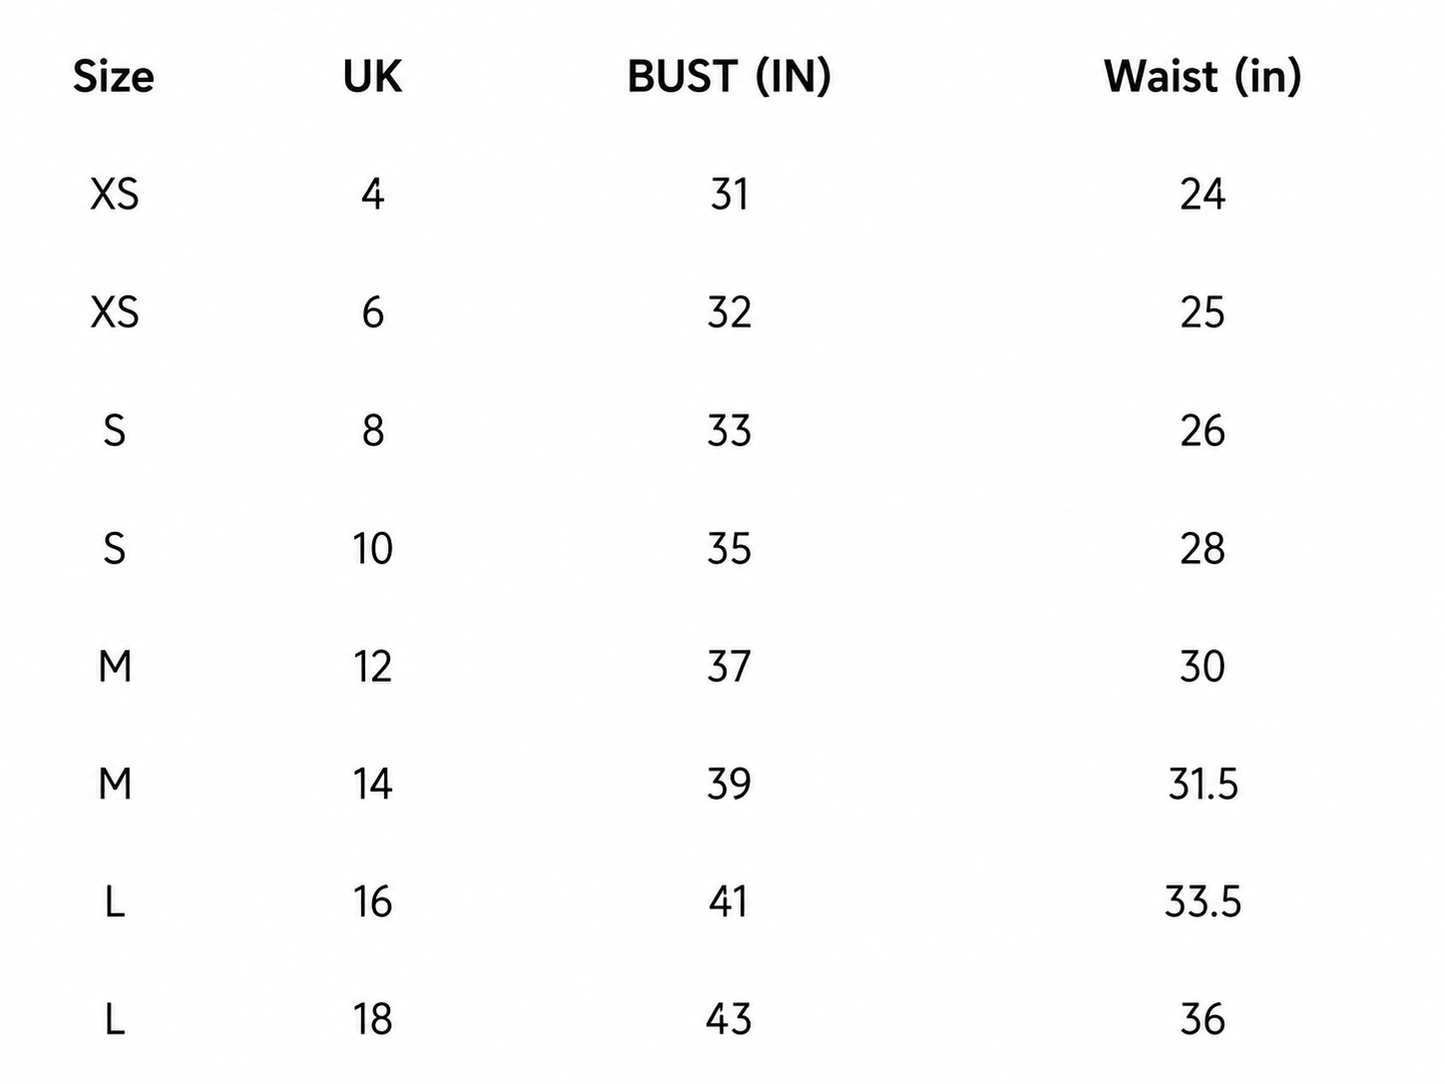The height and width of the screenshot is (1084, 1445).
Task: Click waist measurement 24
Action: click(x=1202, y=194)
